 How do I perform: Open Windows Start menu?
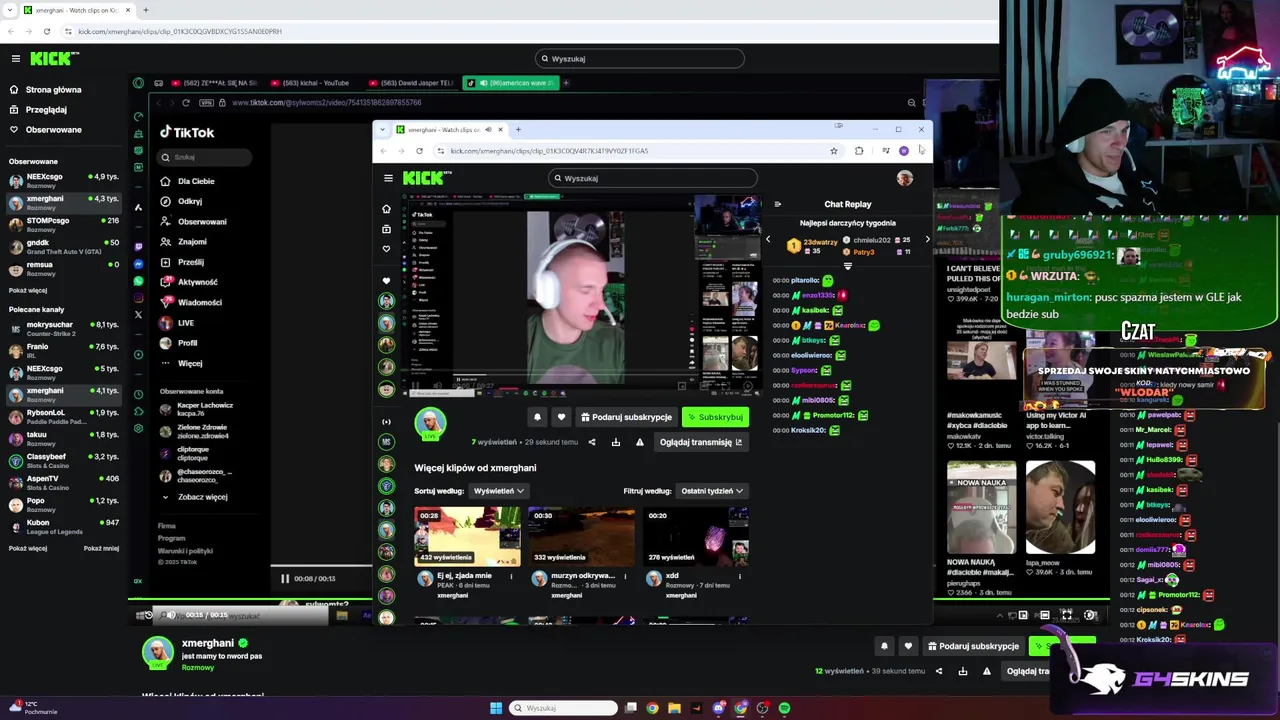click(x=496, y=708)
